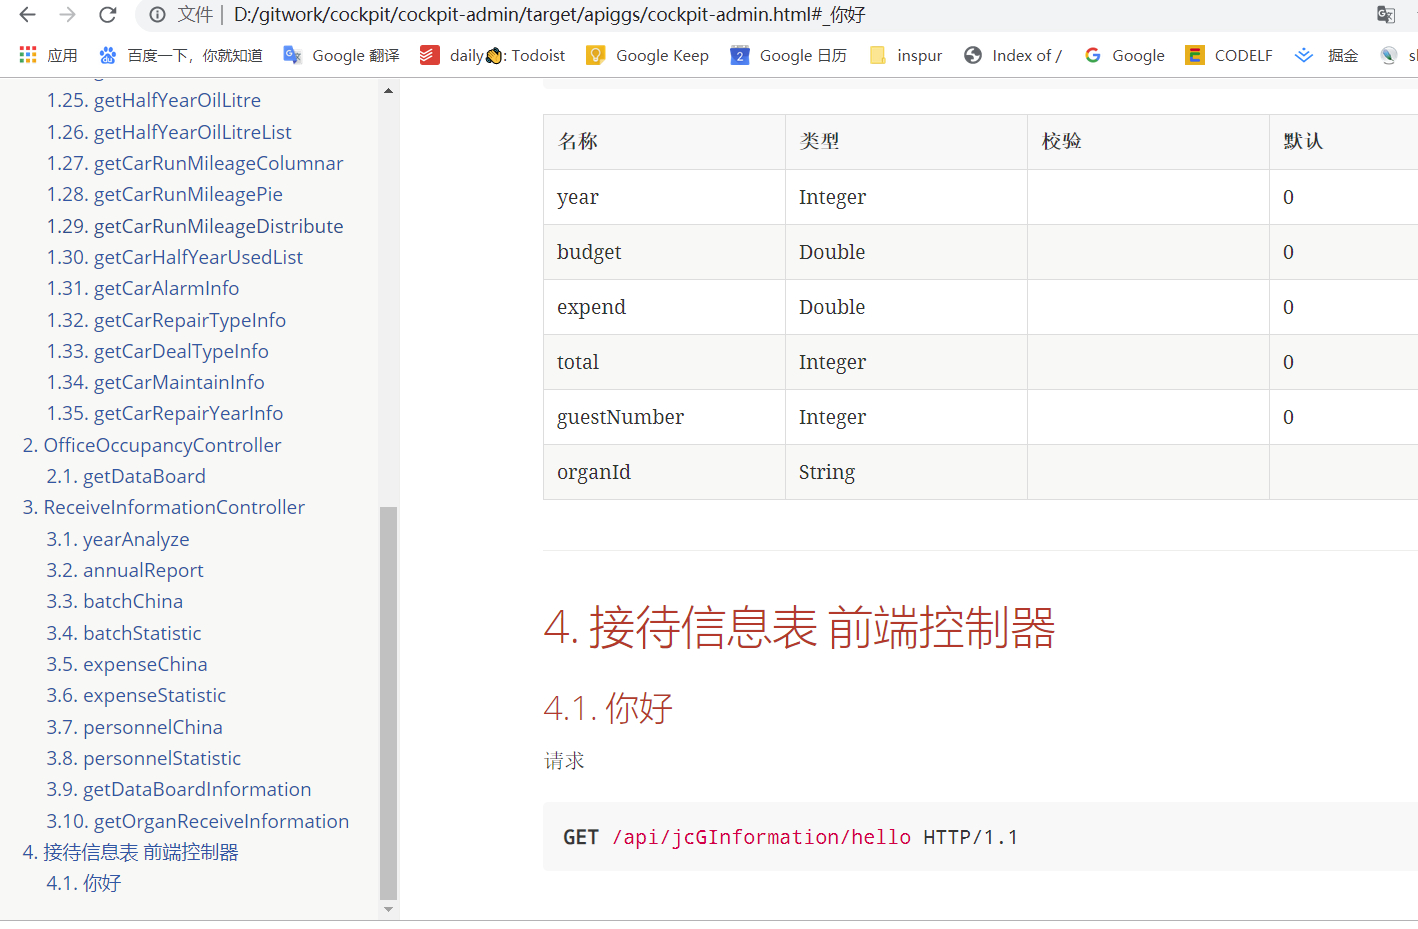Click the 掘金 bookmark icon
Viewport: 1418px width, 929px height.
(x=1303, y=55)
